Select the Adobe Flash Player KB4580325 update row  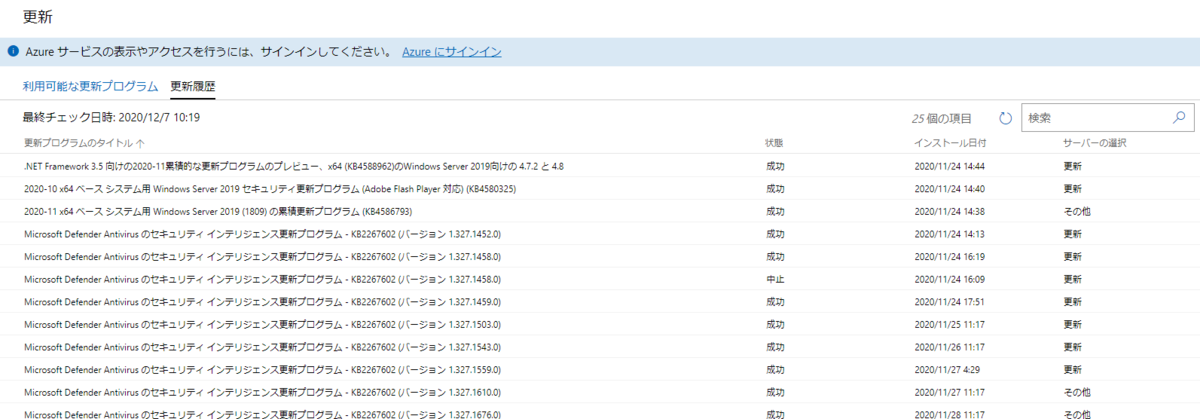(600, 188)
